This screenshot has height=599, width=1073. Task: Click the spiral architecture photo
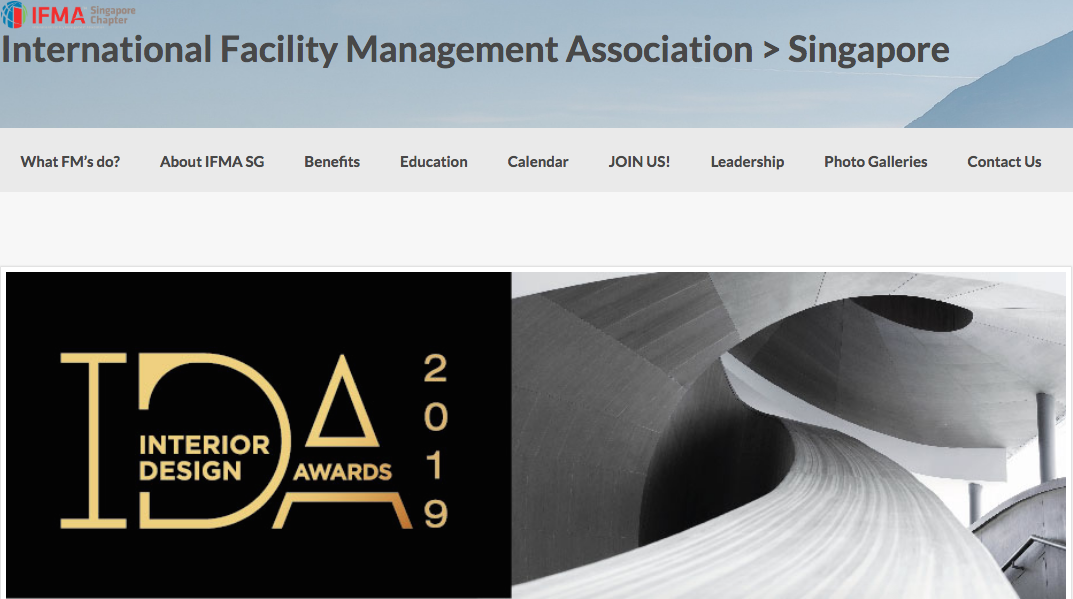tap(788, 435)
